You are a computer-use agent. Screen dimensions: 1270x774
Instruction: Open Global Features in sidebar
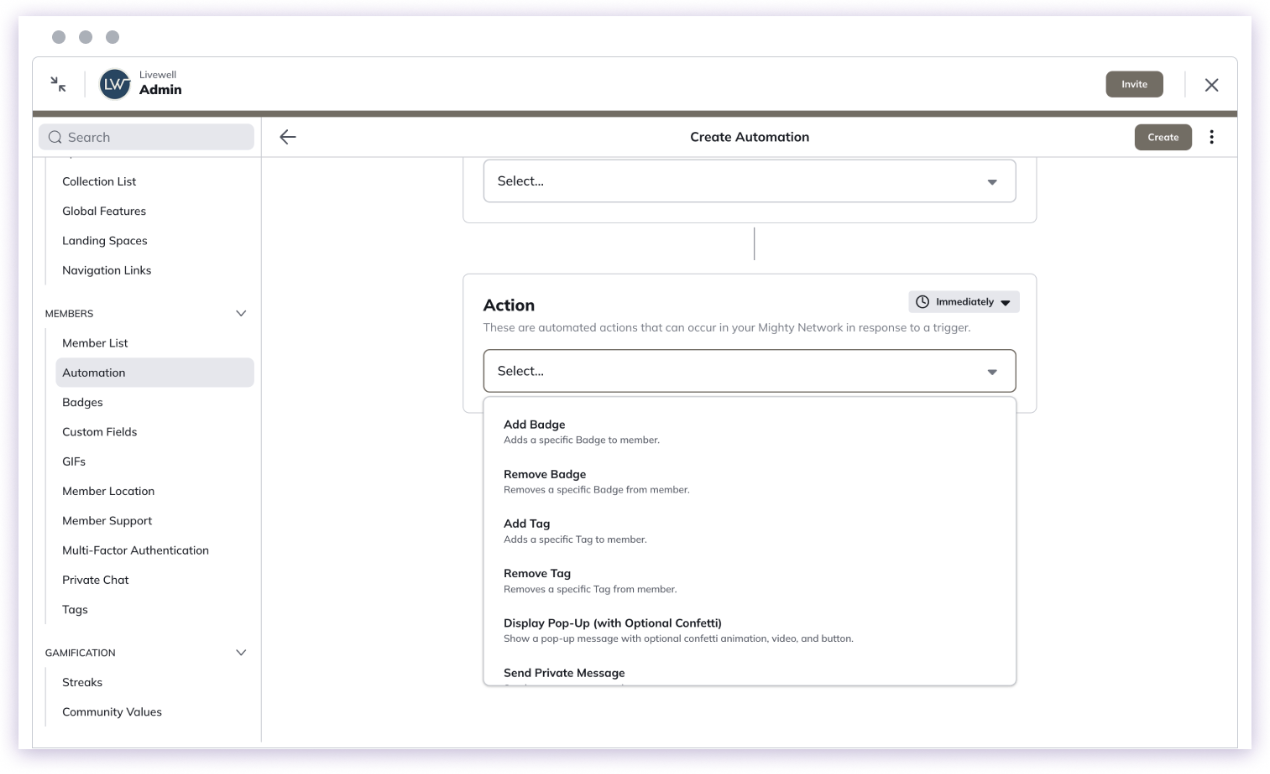coord(104,211)
